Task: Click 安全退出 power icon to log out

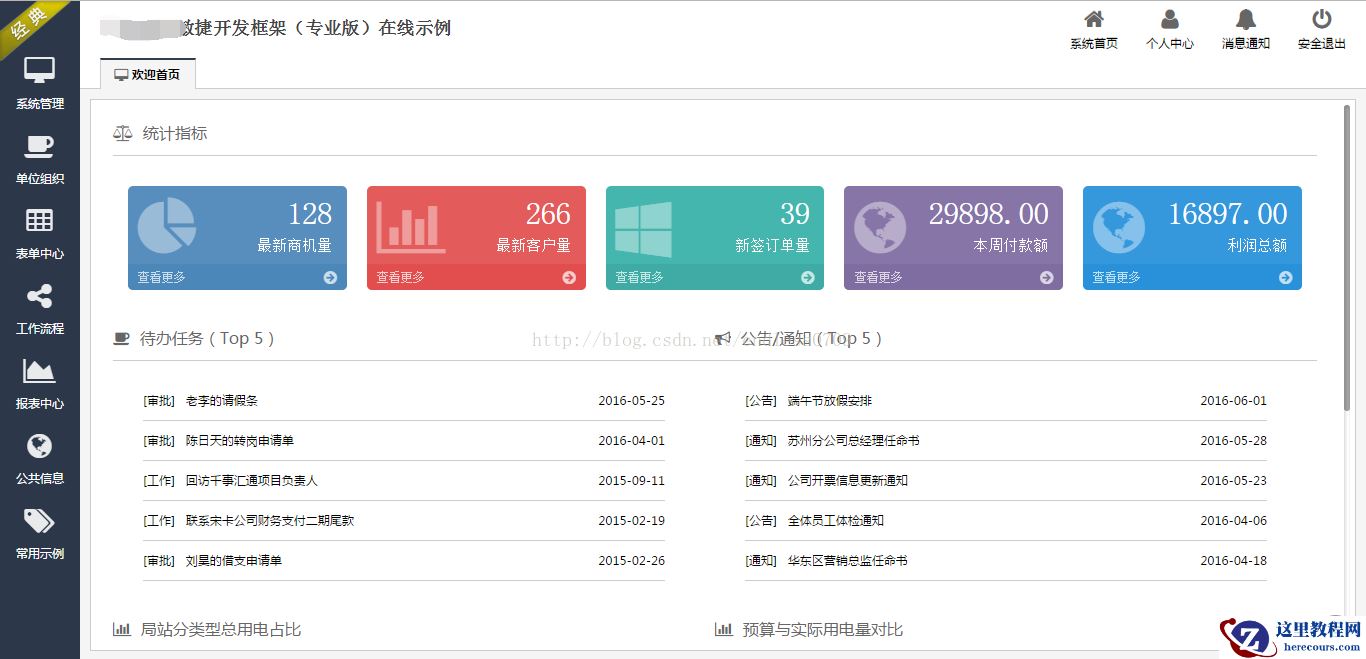Action: pyautogui.click(x=1321, y=20)
